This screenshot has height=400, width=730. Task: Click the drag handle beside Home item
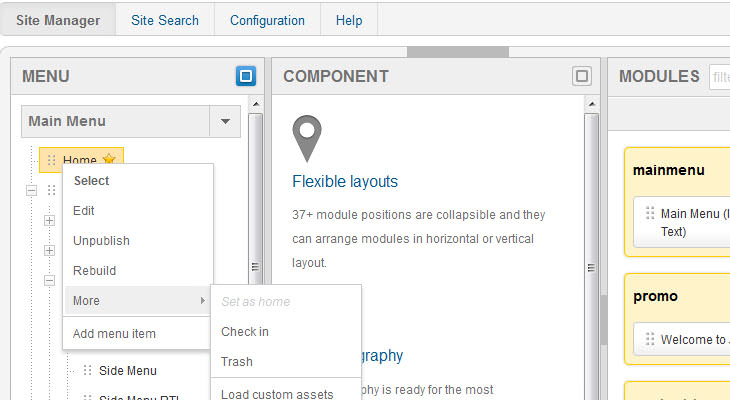point(50,160)
